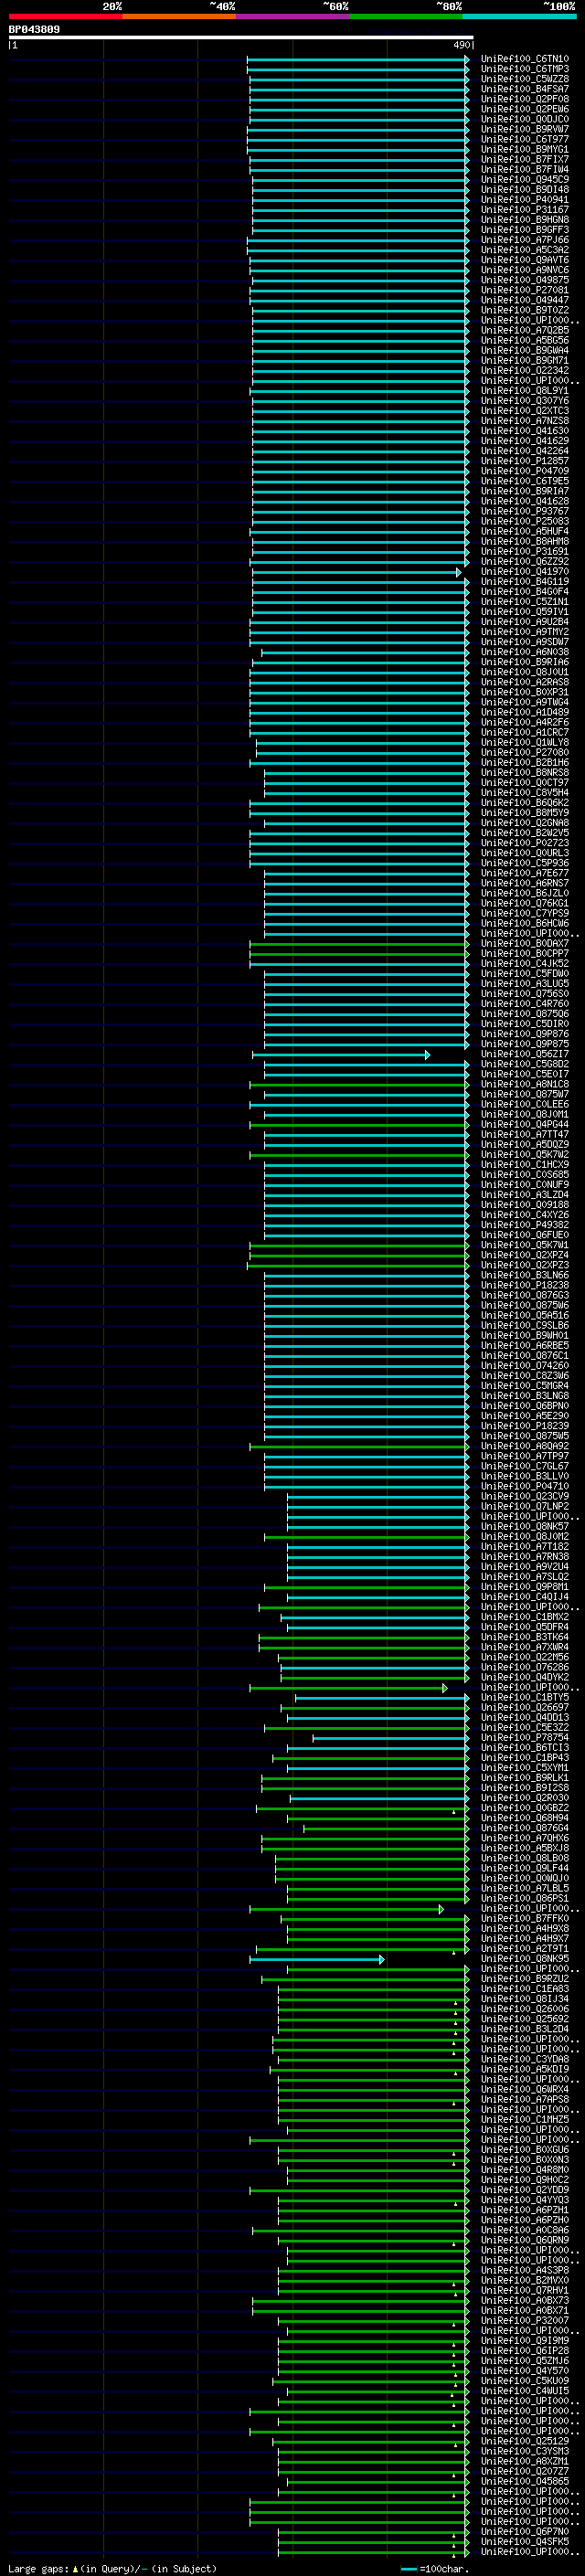Click the query end position 490
Viewport: 585px width, 2576px height.
point(461,45)
